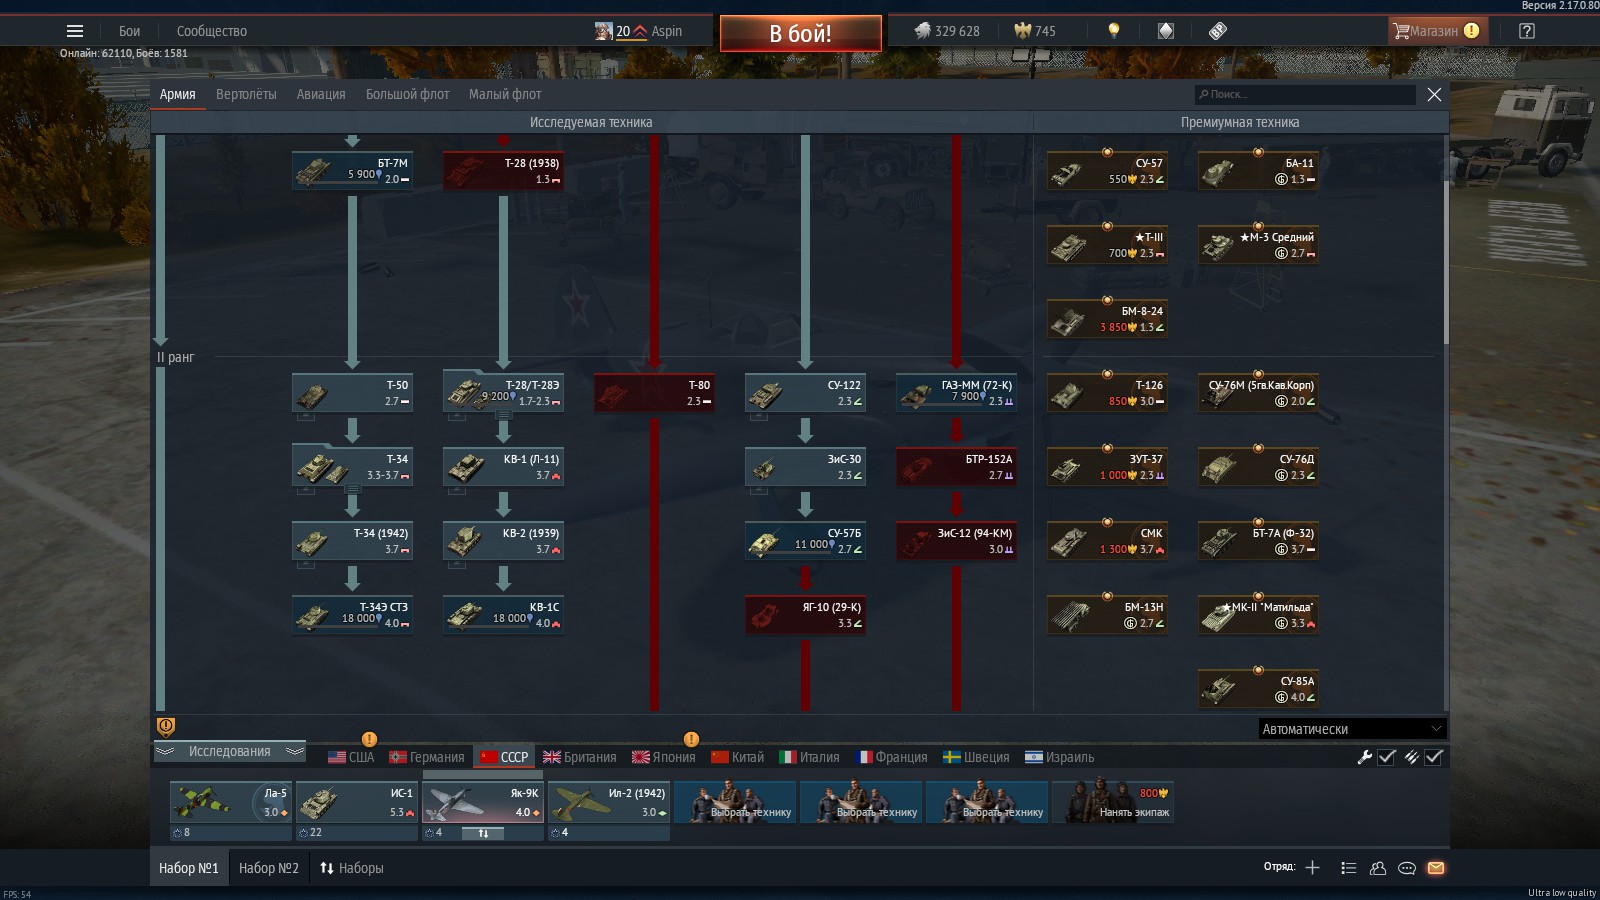Select the Швеция nation tab
This screenshot has height=900, width=1600.
977,757
